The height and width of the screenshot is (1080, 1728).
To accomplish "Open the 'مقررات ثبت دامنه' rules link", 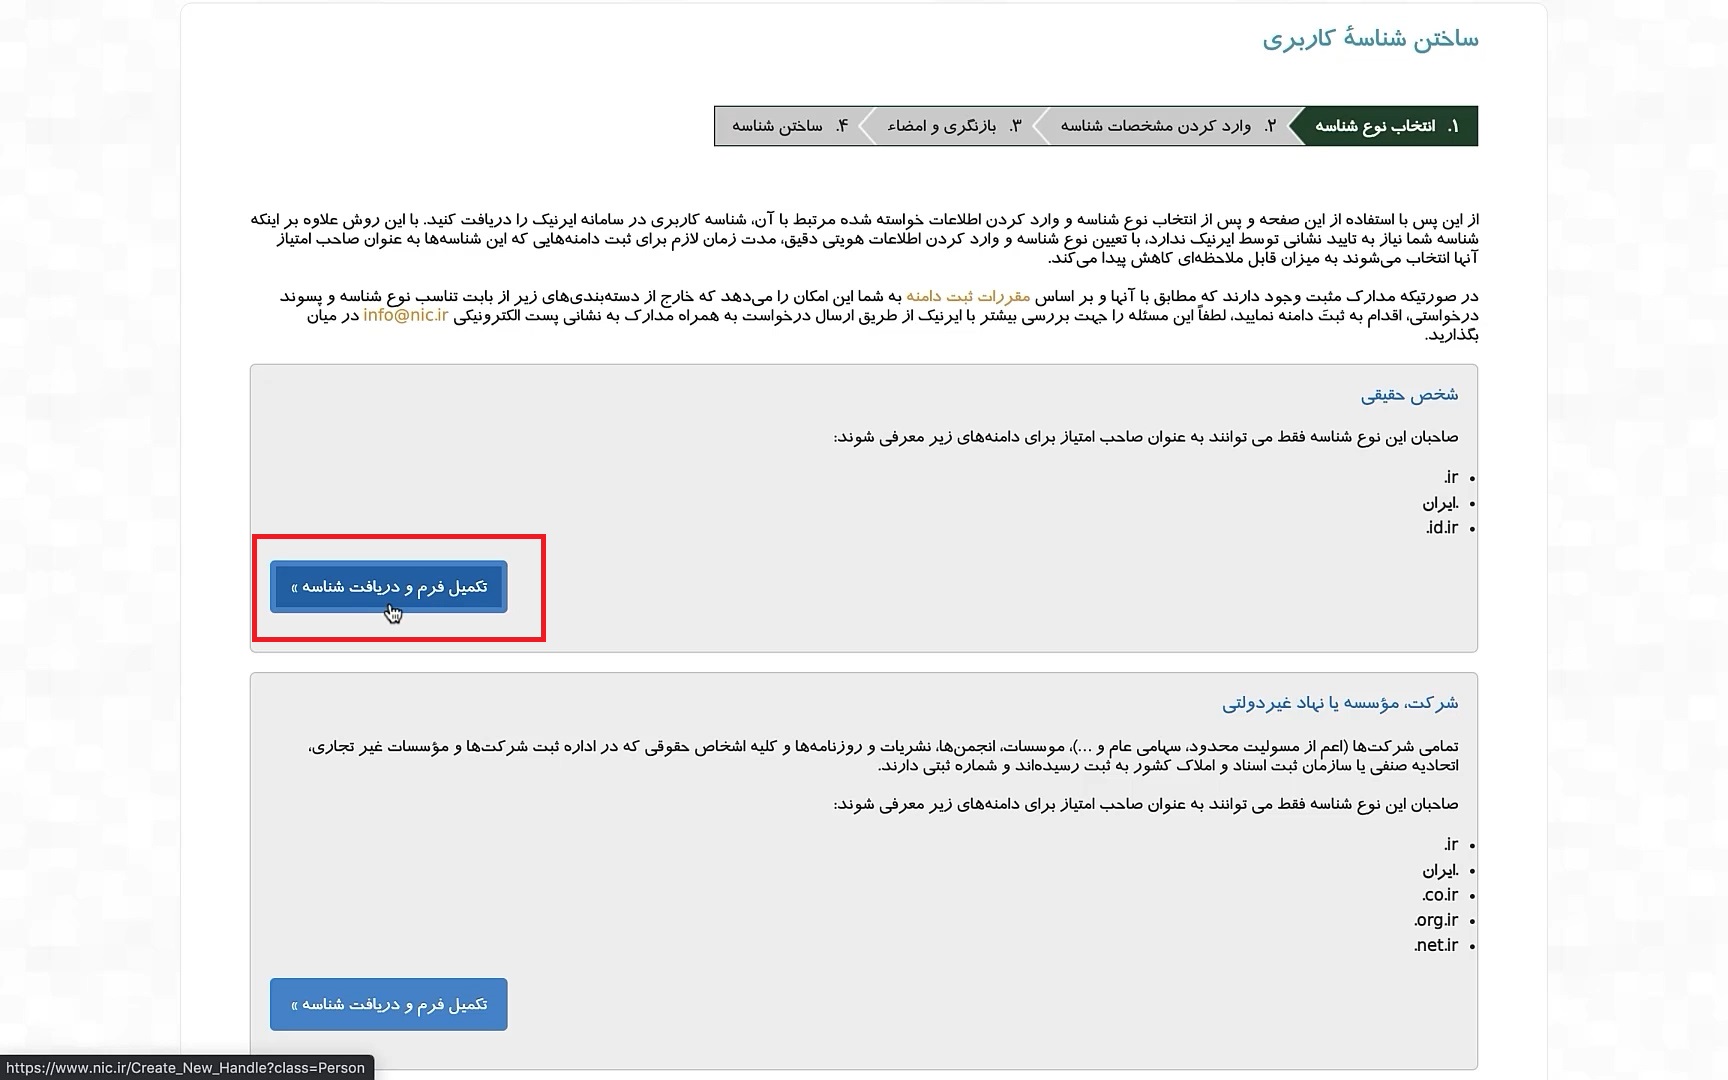I will click(967, 297).
